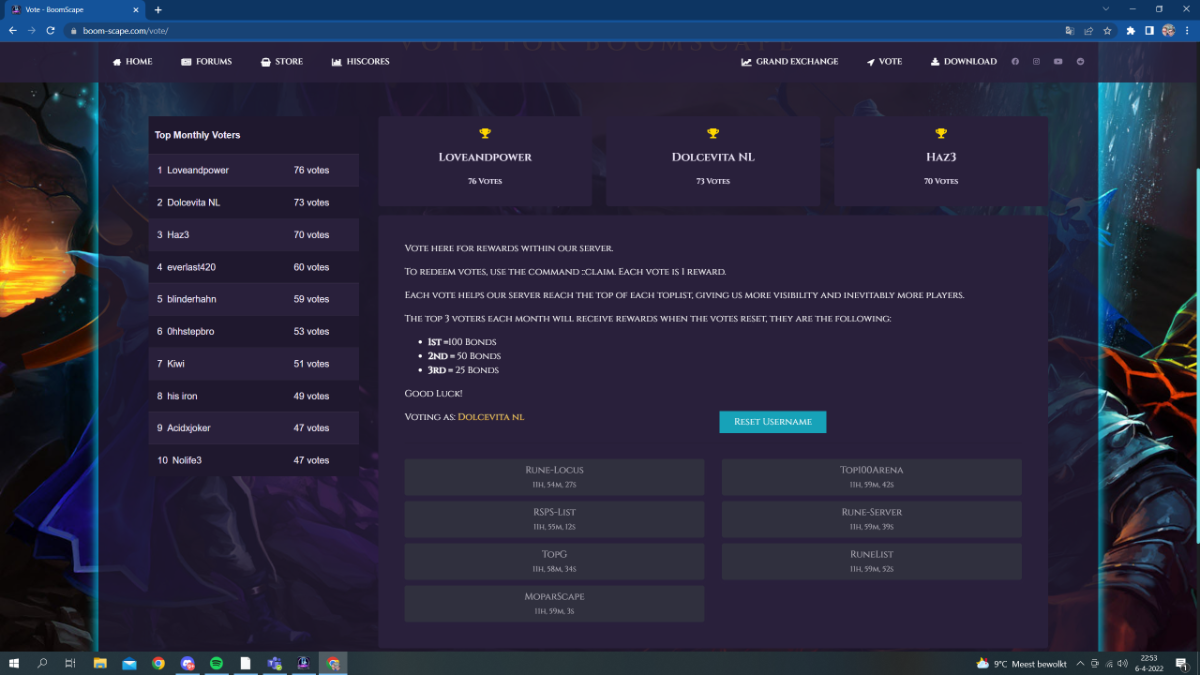This screenshot has height=675, width=1200.
Task: Open Windows taskbar search
Action: coord(42,663)
